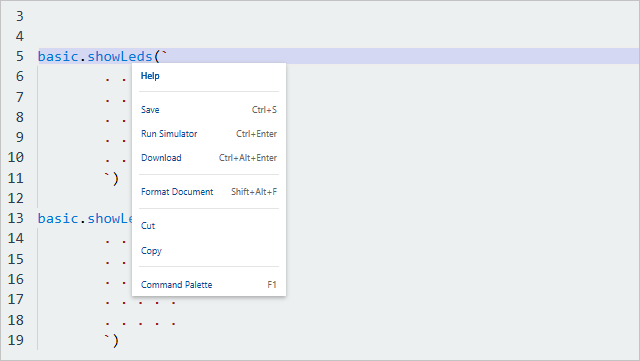The height and width of the screenshot is (361, 640).
Task: Click the closing backtick parenthesis on line 19
Action: (x=111, y=340)
